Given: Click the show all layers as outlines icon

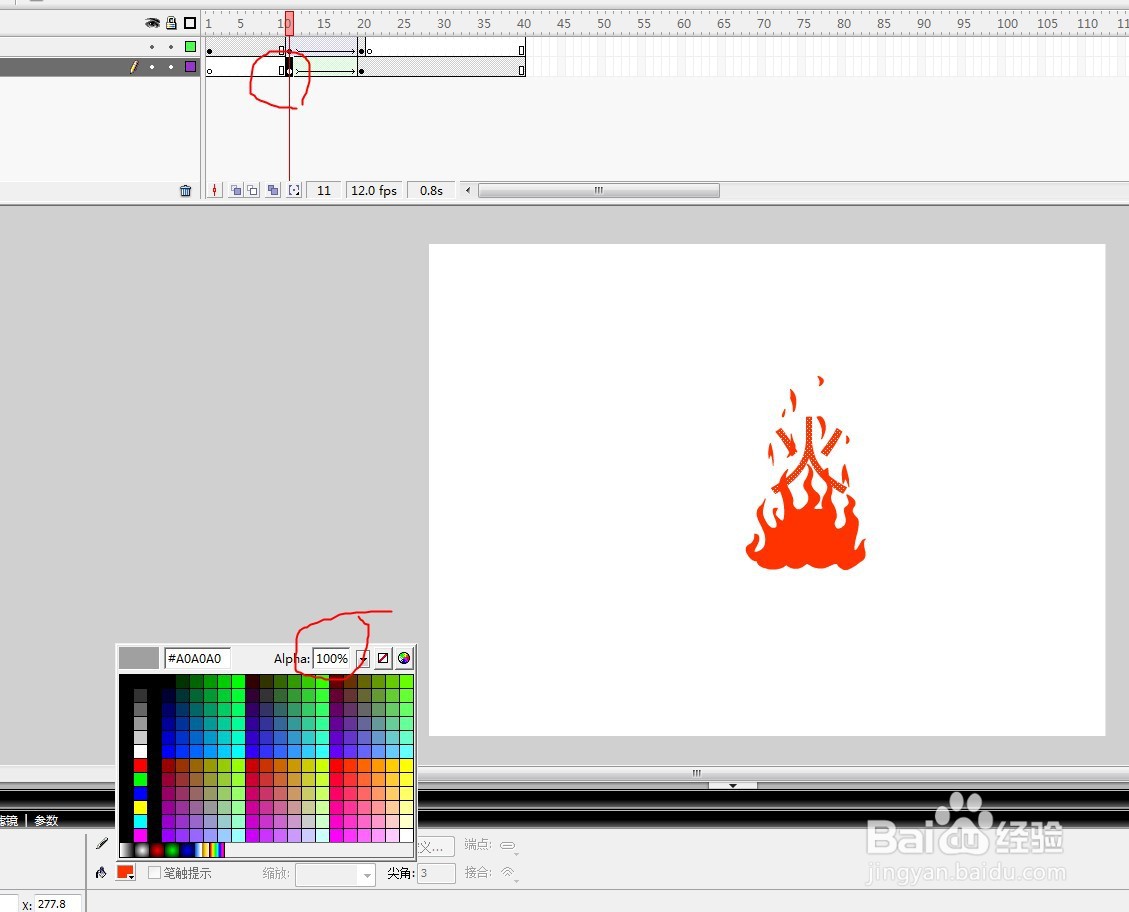Looking at the screenshot, I should [x=190, y=23].
